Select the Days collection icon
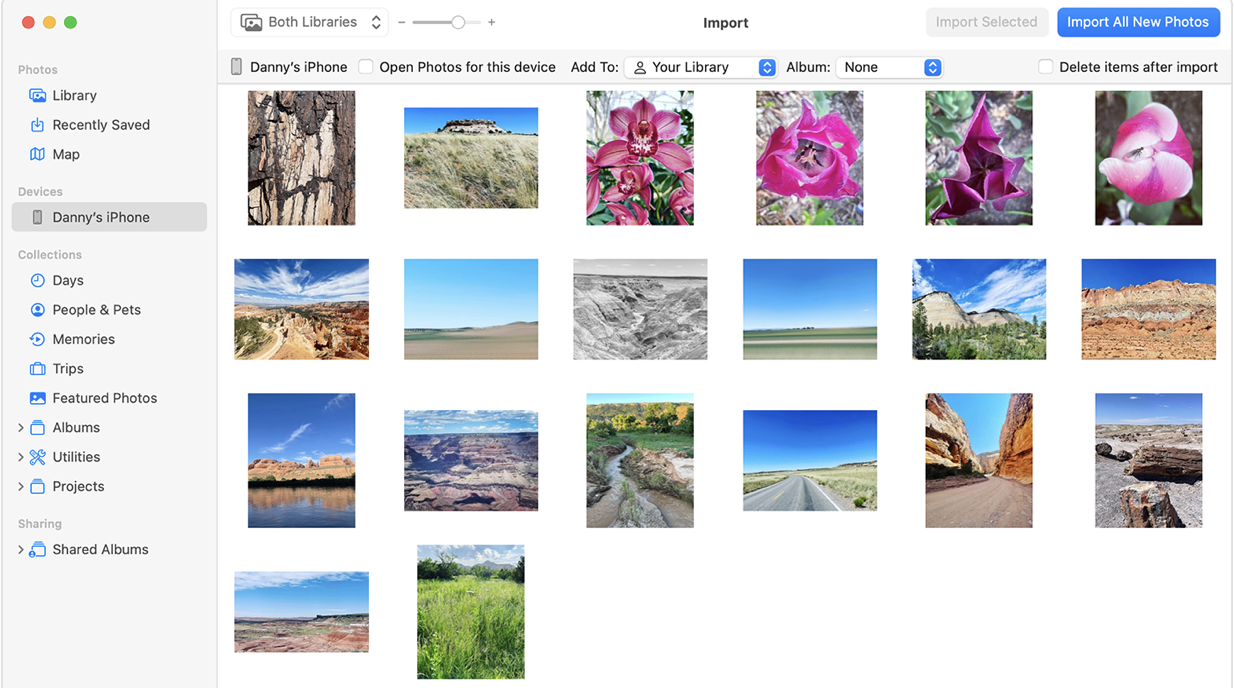 click(x=35, y=280)
